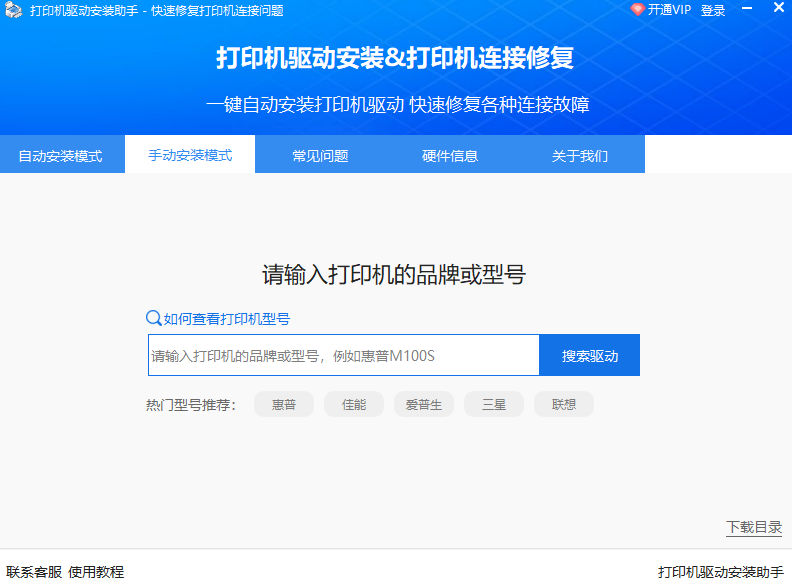This screenshot has width=792, height=587.
Task: Open the 登录 login link
Action: (713, 11)
